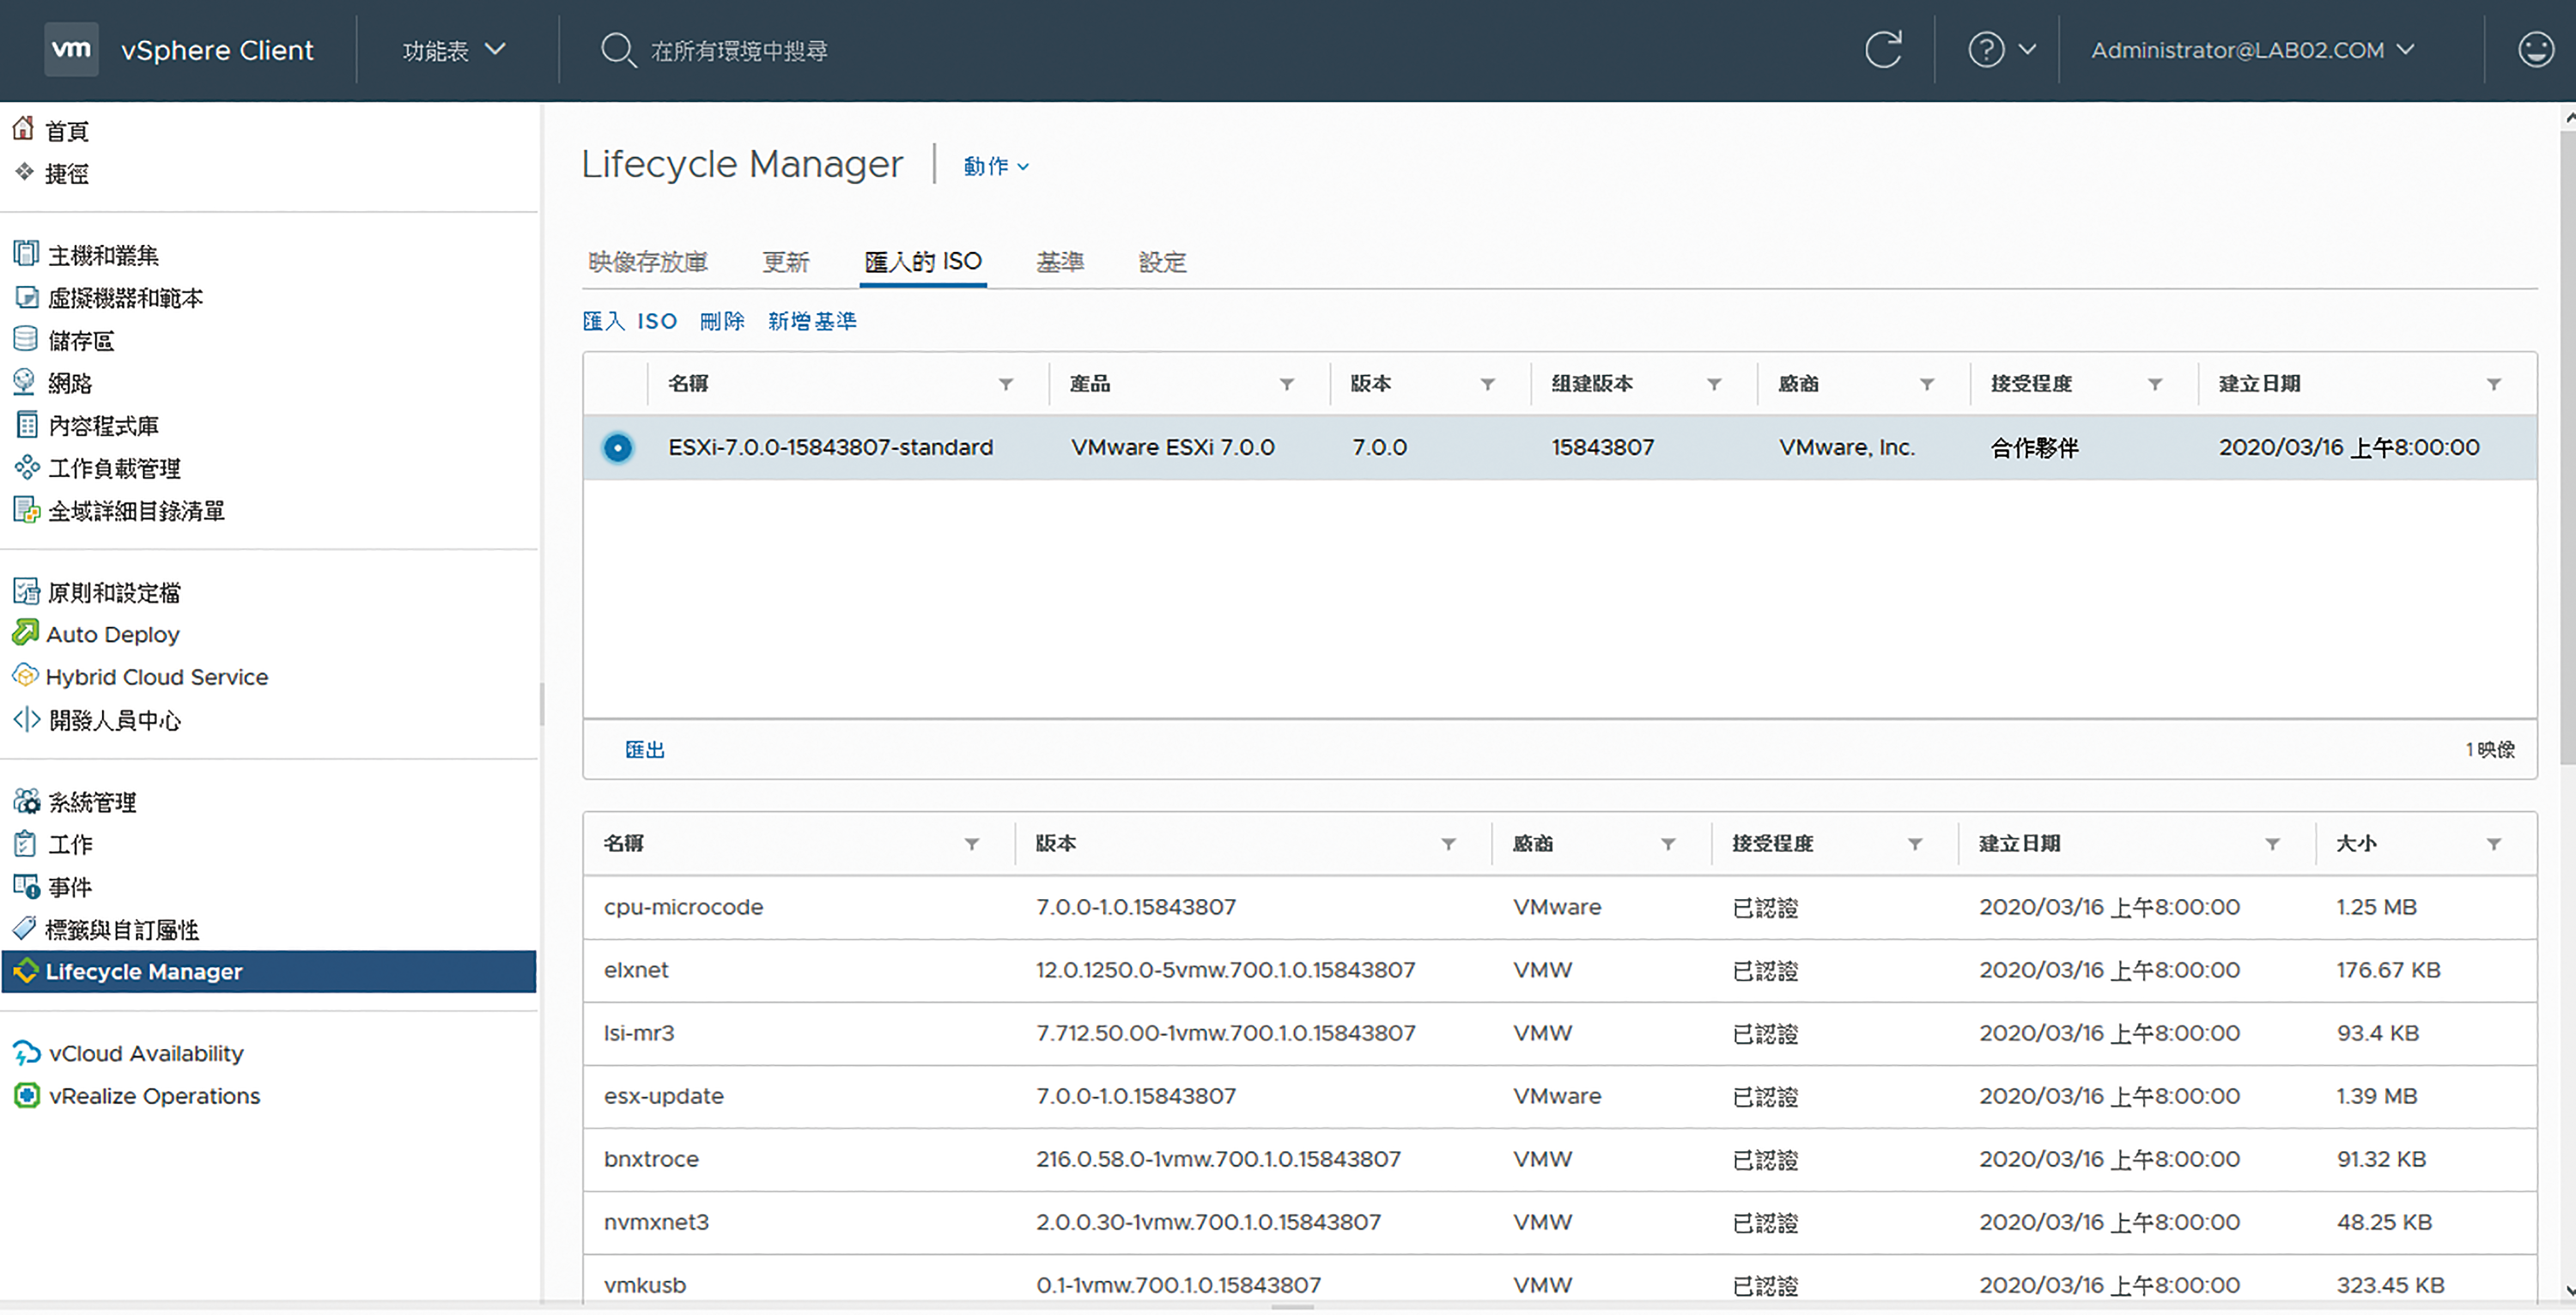
Task: Click the esx-update row name
Action: [x=663, y=1097]
